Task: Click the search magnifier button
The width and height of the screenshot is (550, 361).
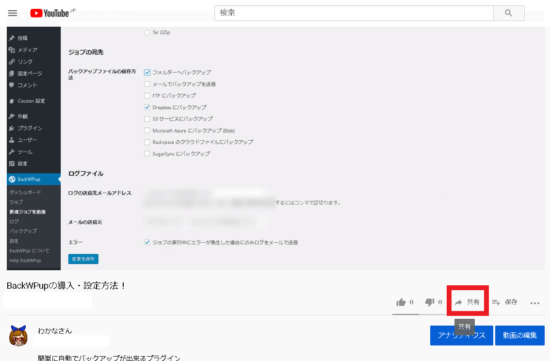Action: [509, 13]
